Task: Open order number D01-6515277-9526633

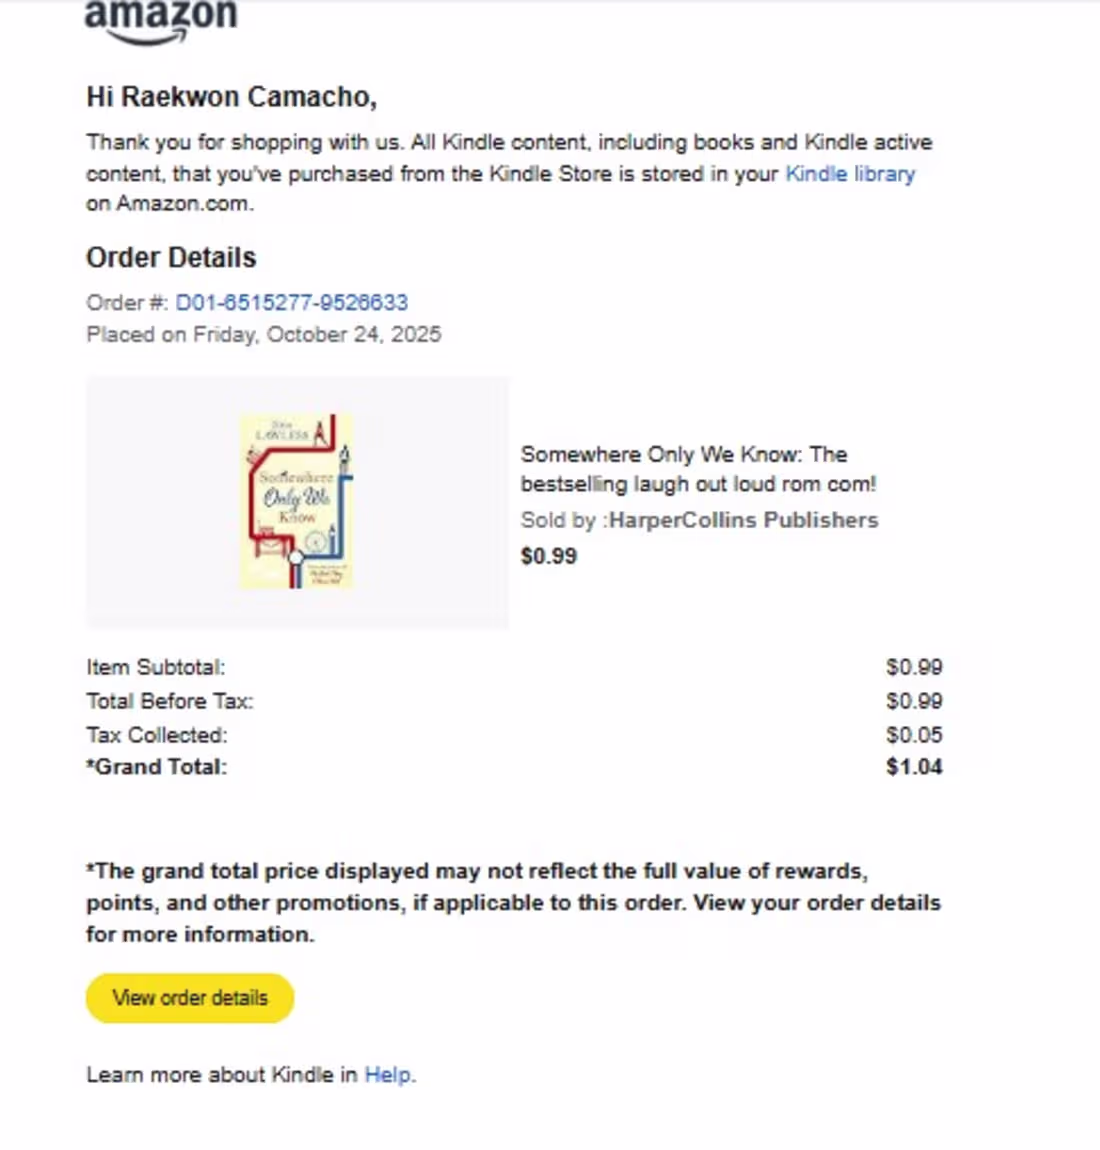Action: coord(291,302)
